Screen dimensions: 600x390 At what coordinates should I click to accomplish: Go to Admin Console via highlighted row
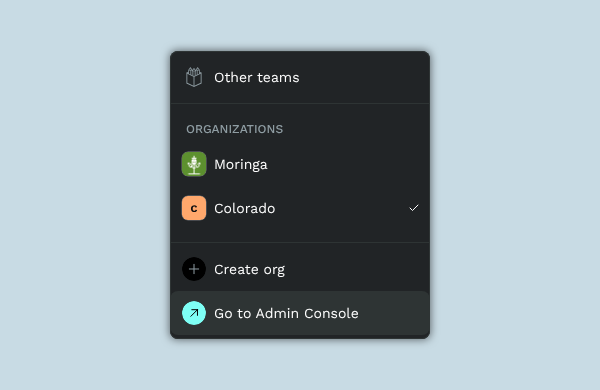tap(300, 313)
